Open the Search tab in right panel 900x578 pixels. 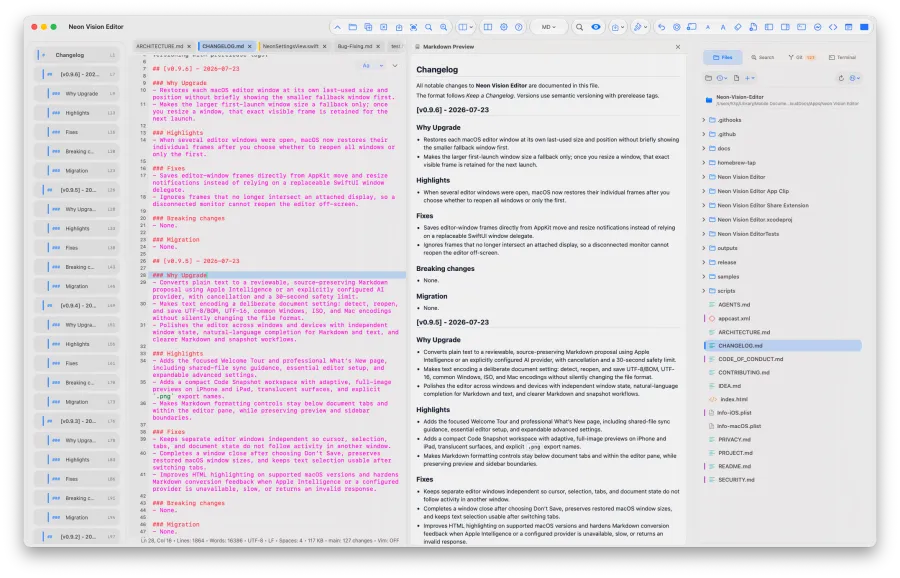click(762, 57)
